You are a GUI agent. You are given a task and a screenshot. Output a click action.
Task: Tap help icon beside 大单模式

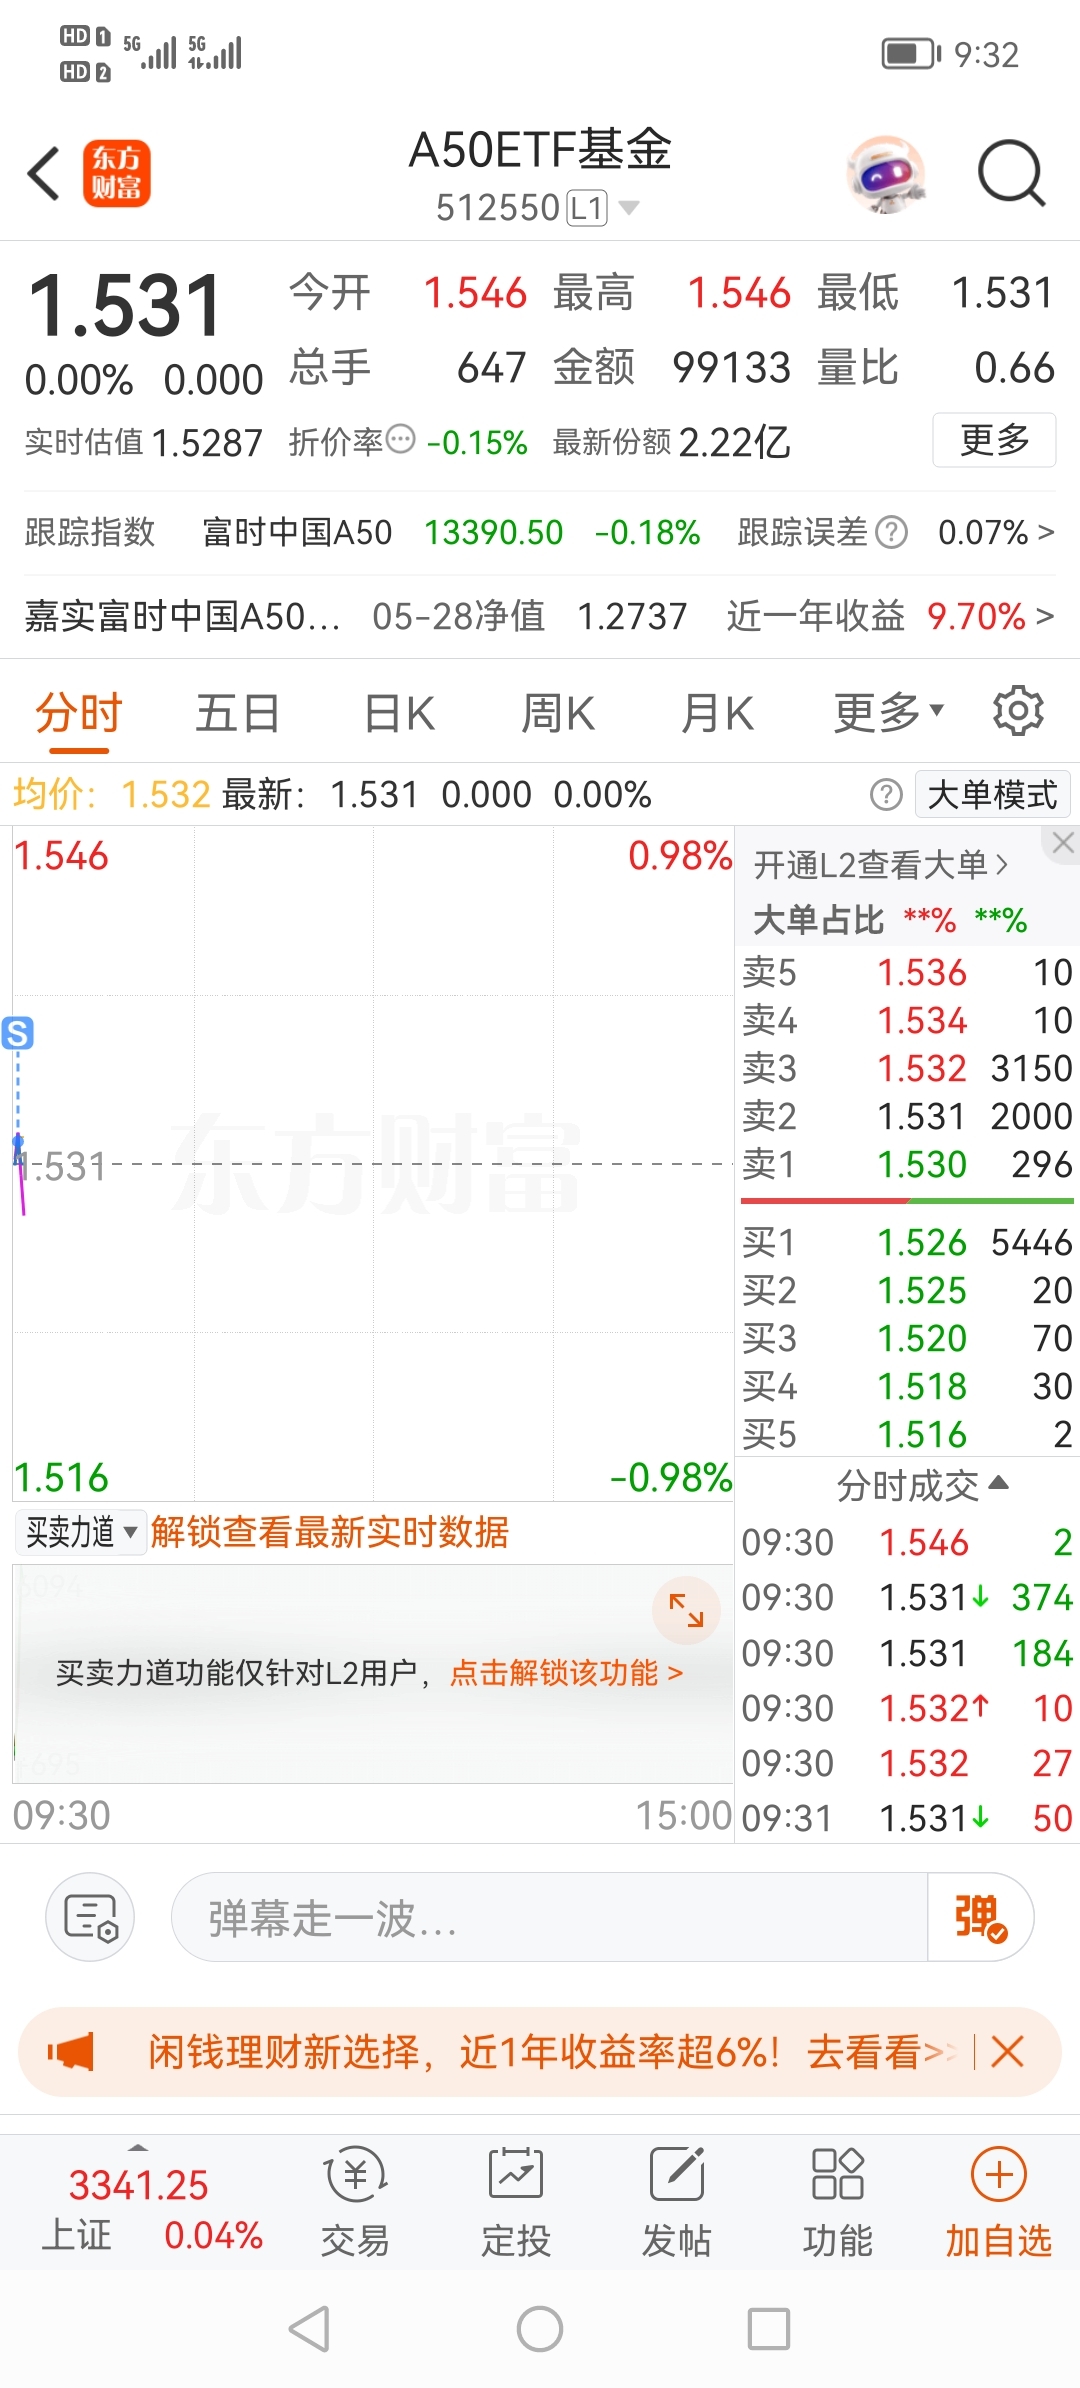(x=886, y=795)
